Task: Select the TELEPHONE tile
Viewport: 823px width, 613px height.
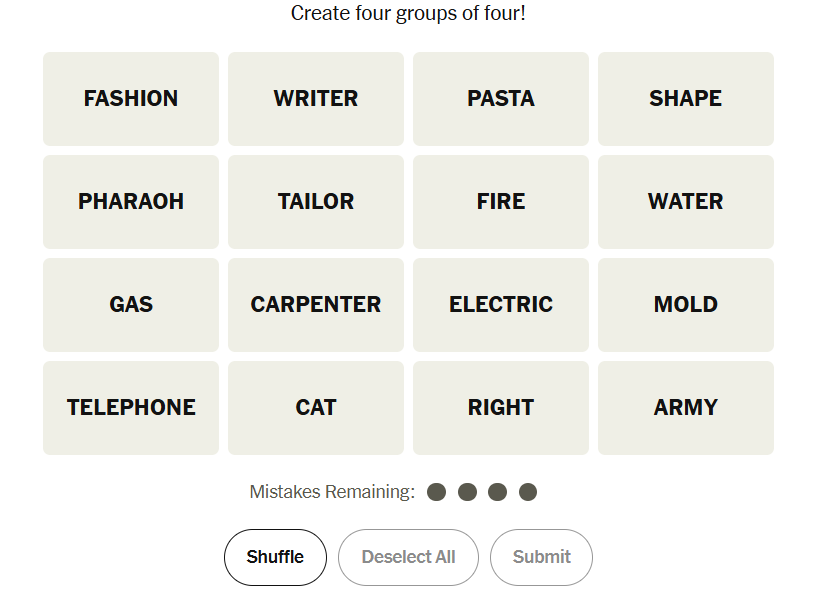Action: (x=131, y=408)
